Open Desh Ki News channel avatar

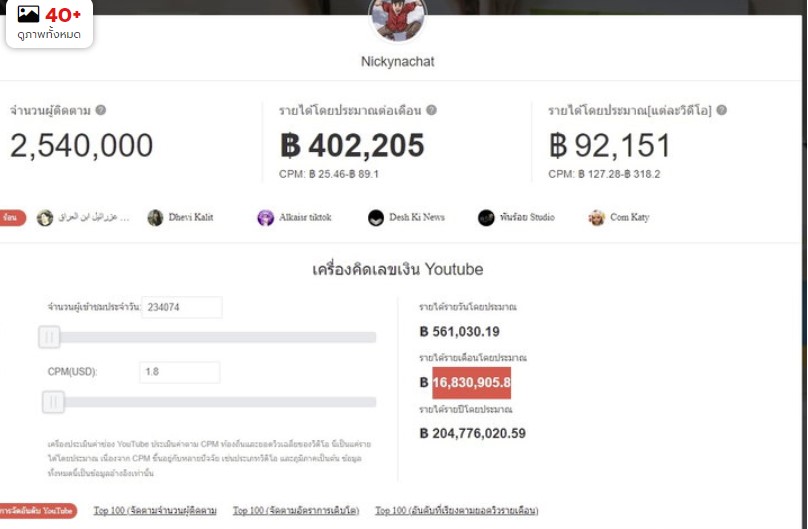pyautogui.click(x=376, y=218)
